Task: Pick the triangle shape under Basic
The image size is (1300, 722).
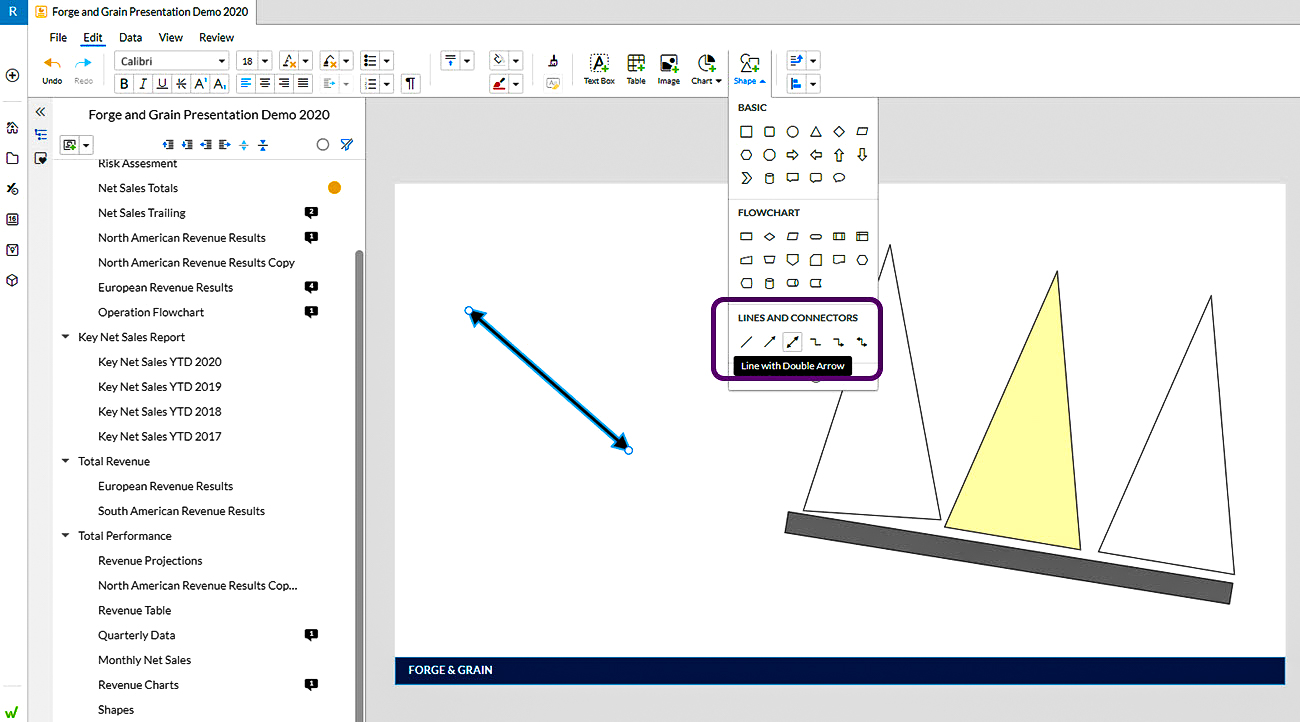Action: click(x=816, y=132)
